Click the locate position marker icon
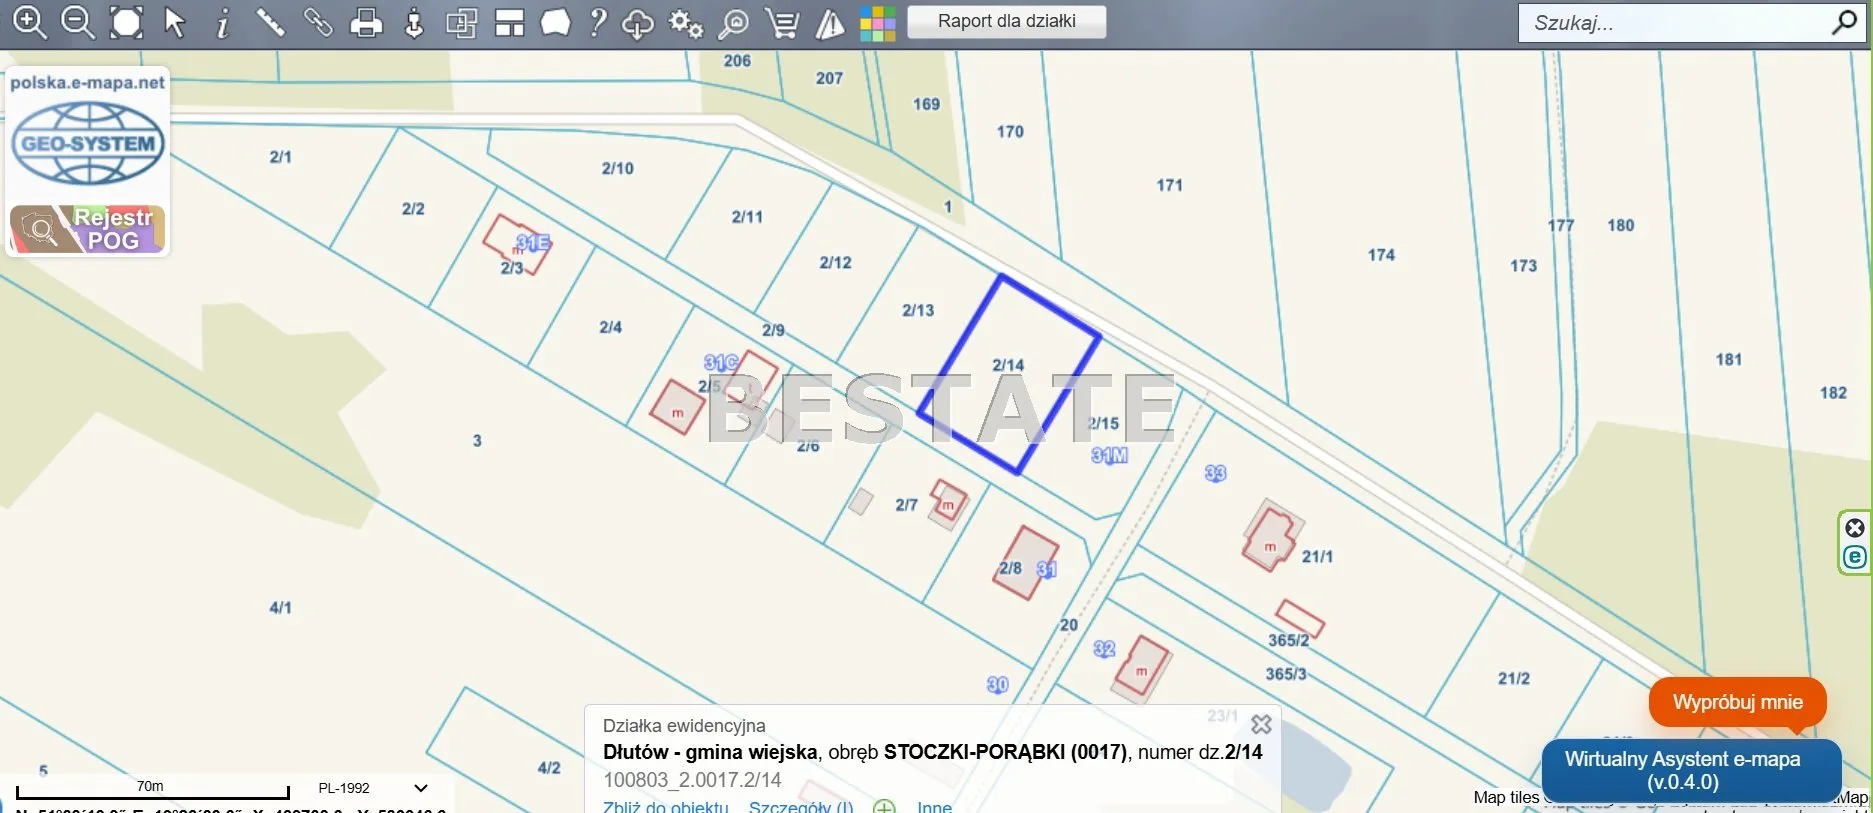This screenshot has width=1873, height=813. tap(414, 22)
